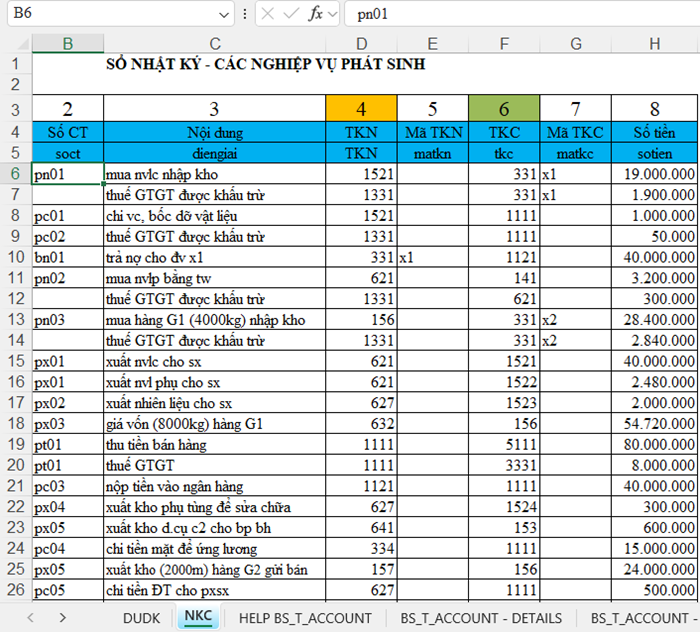
Task: Switch to the DUDK sheet tab
Action: [141, 618]
